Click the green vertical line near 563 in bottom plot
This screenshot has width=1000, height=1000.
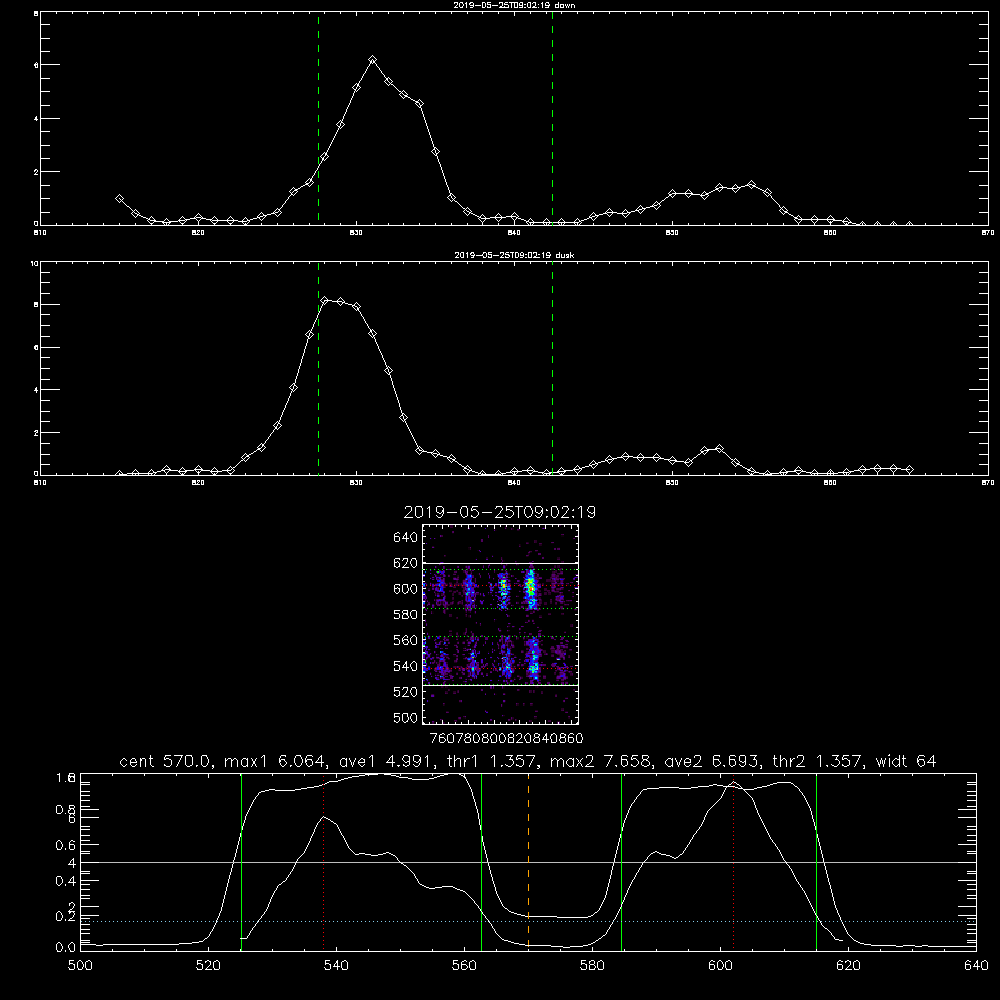tap(482, 862)
